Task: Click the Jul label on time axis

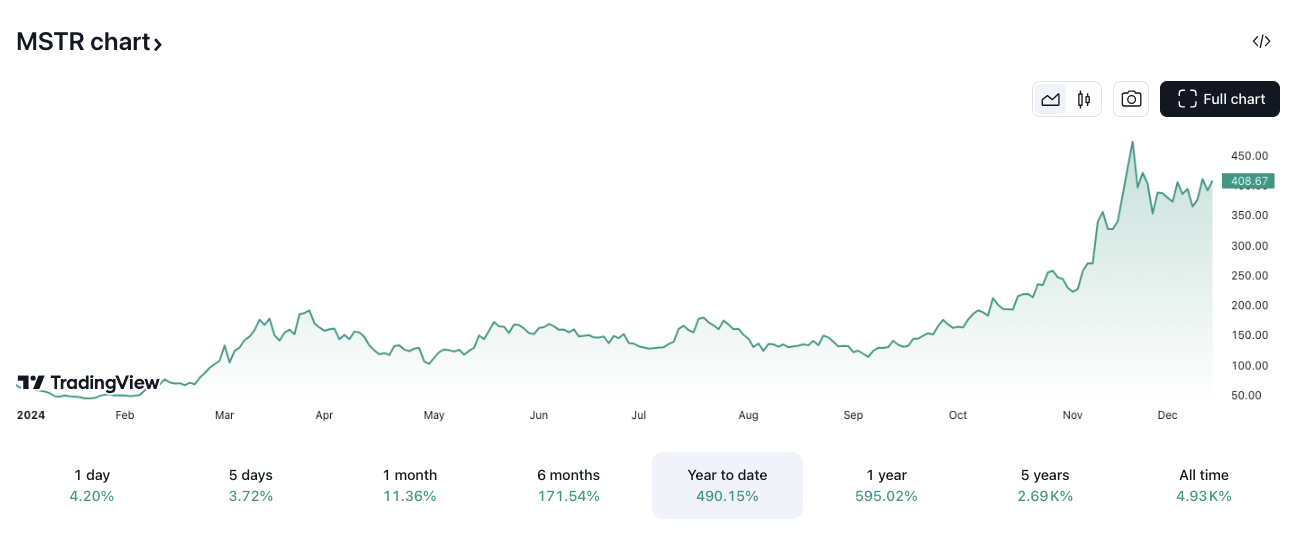Action: [x=640, y=415]
